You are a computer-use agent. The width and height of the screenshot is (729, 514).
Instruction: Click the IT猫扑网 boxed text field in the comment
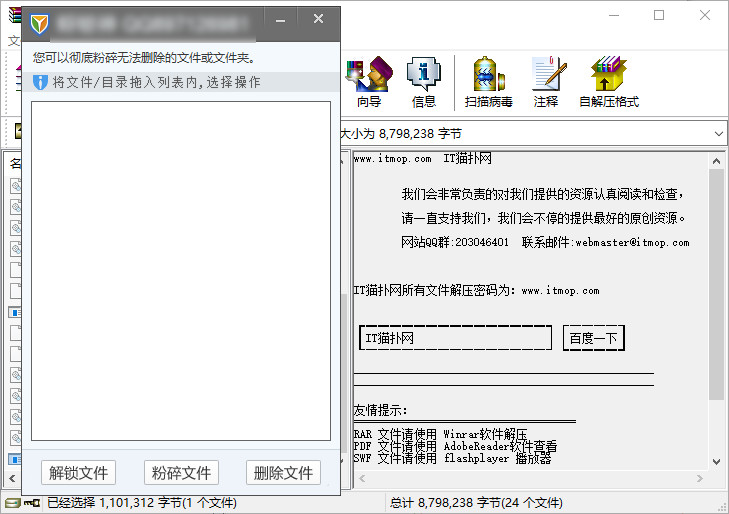click(456, 338)
